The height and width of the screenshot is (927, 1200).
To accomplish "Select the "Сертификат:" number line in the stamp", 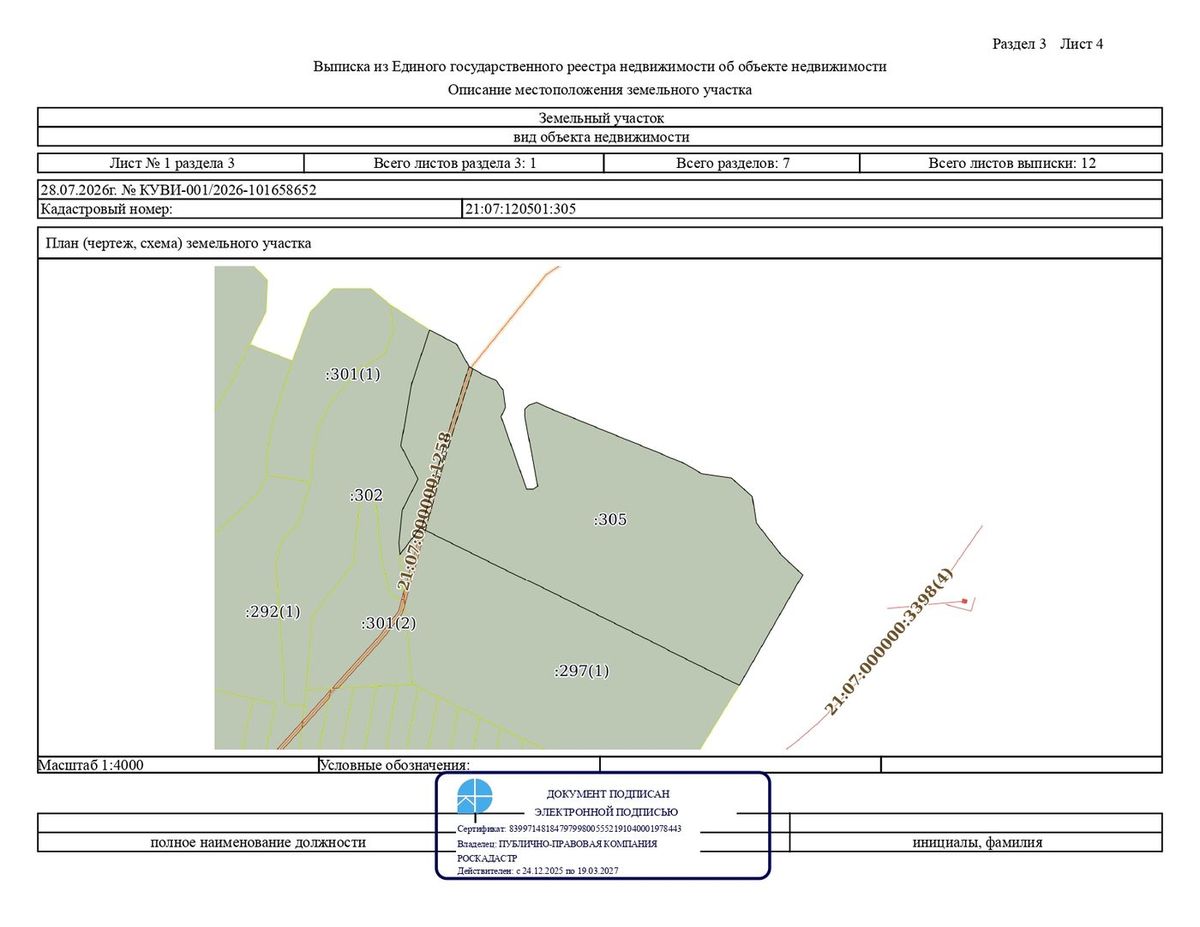I will pyautogui.click(x=569, y=829).
